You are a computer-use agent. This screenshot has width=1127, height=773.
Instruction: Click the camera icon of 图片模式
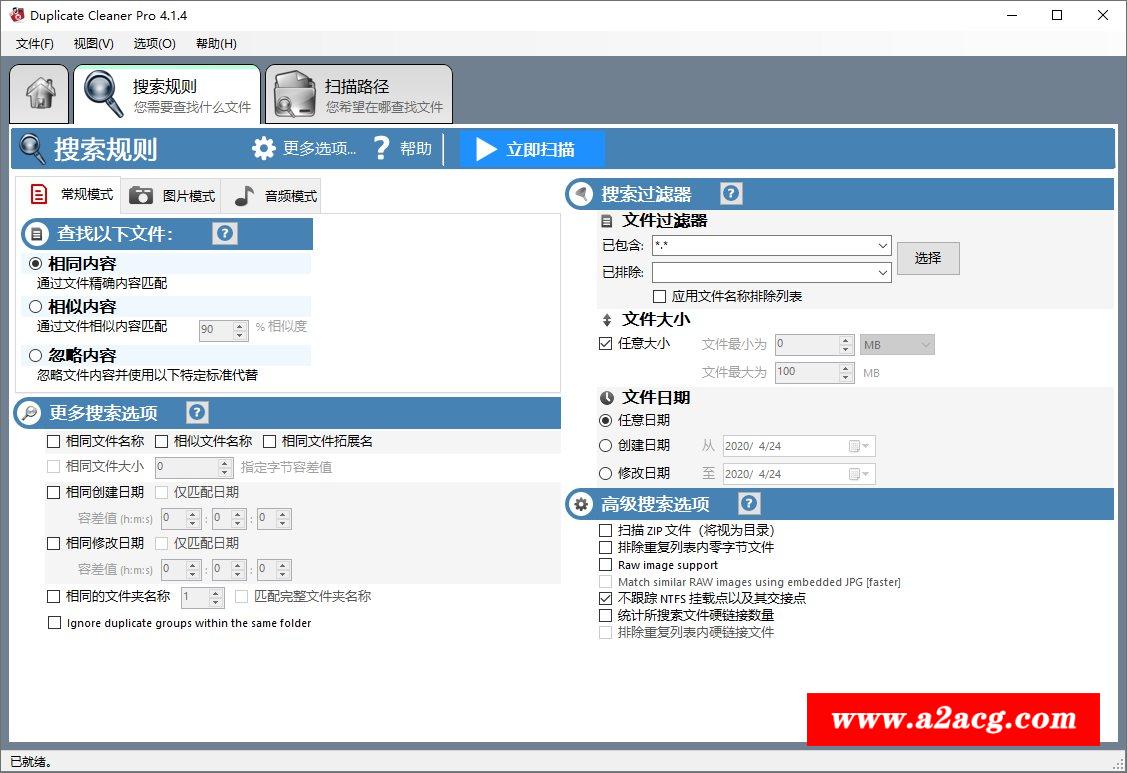[x=141, y=196]
